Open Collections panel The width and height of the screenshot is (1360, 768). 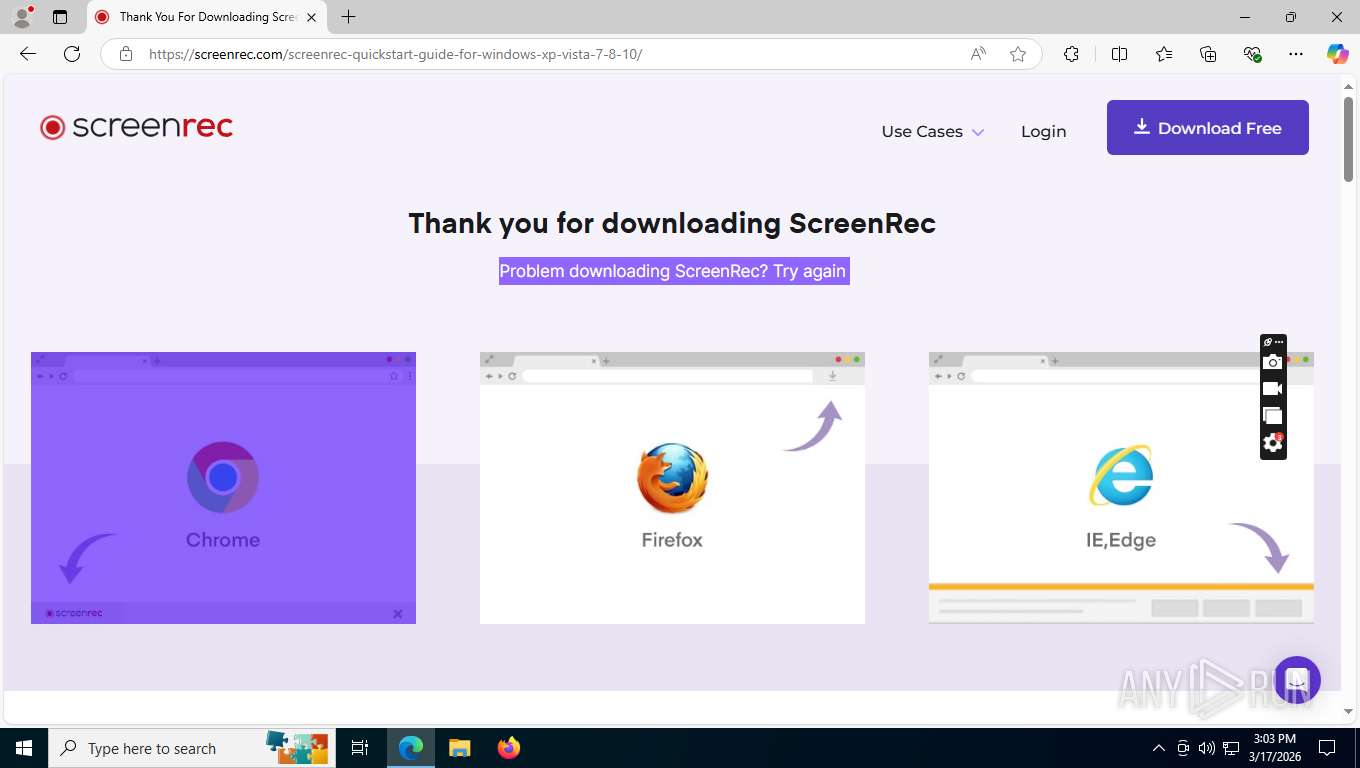click(1208, 54)
